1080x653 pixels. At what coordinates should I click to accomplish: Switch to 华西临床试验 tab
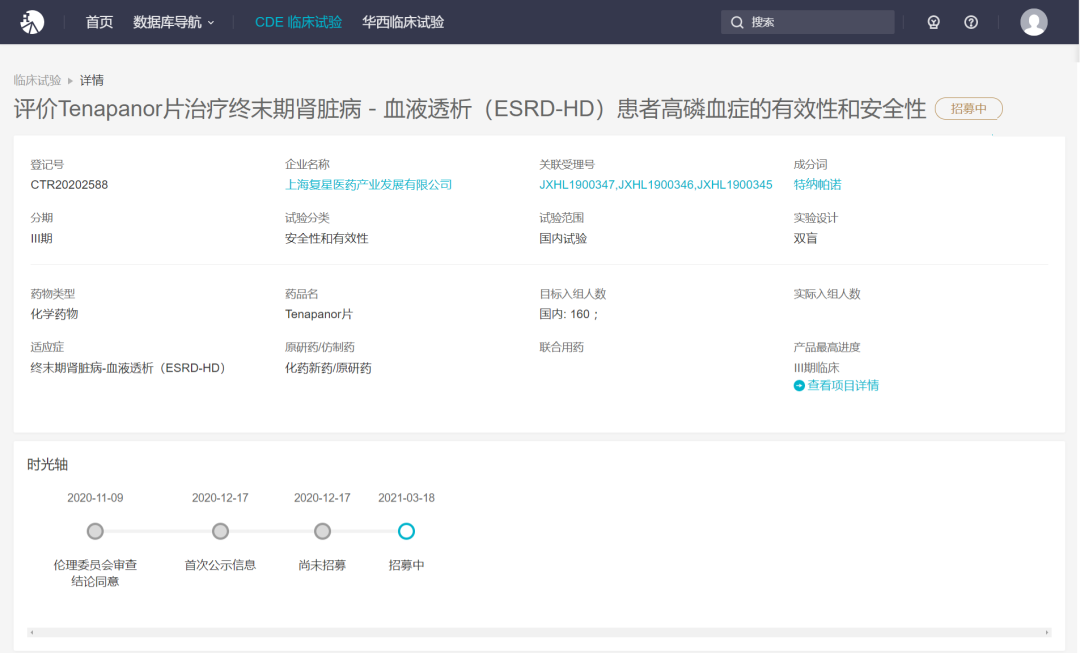403,22
